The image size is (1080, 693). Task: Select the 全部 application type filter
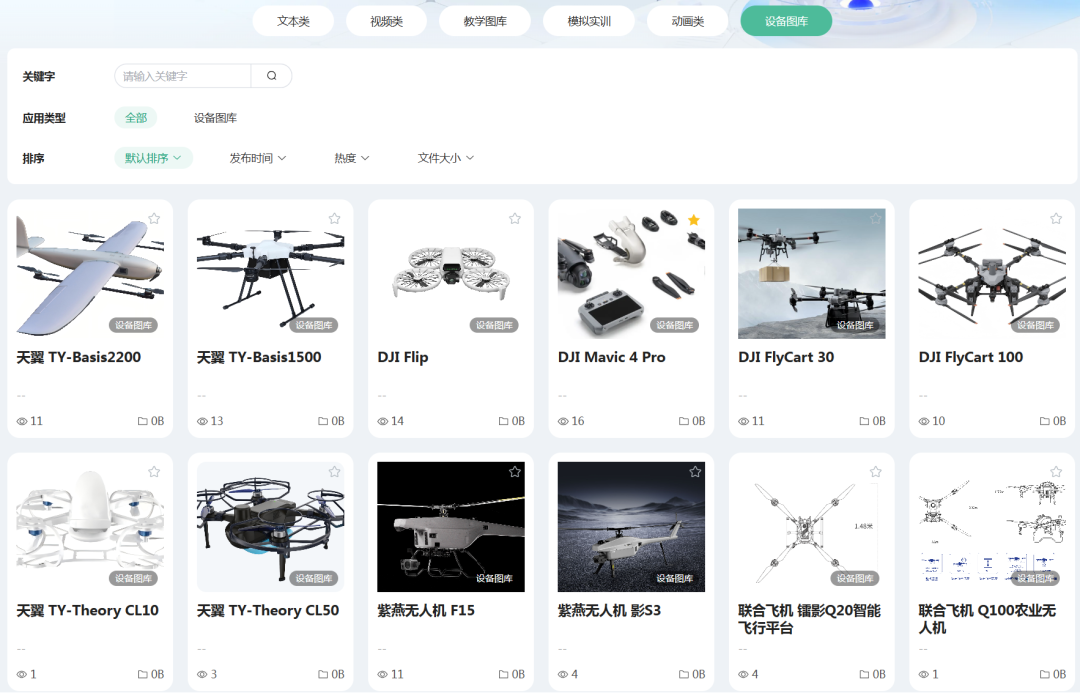click(x=136, y=118)
